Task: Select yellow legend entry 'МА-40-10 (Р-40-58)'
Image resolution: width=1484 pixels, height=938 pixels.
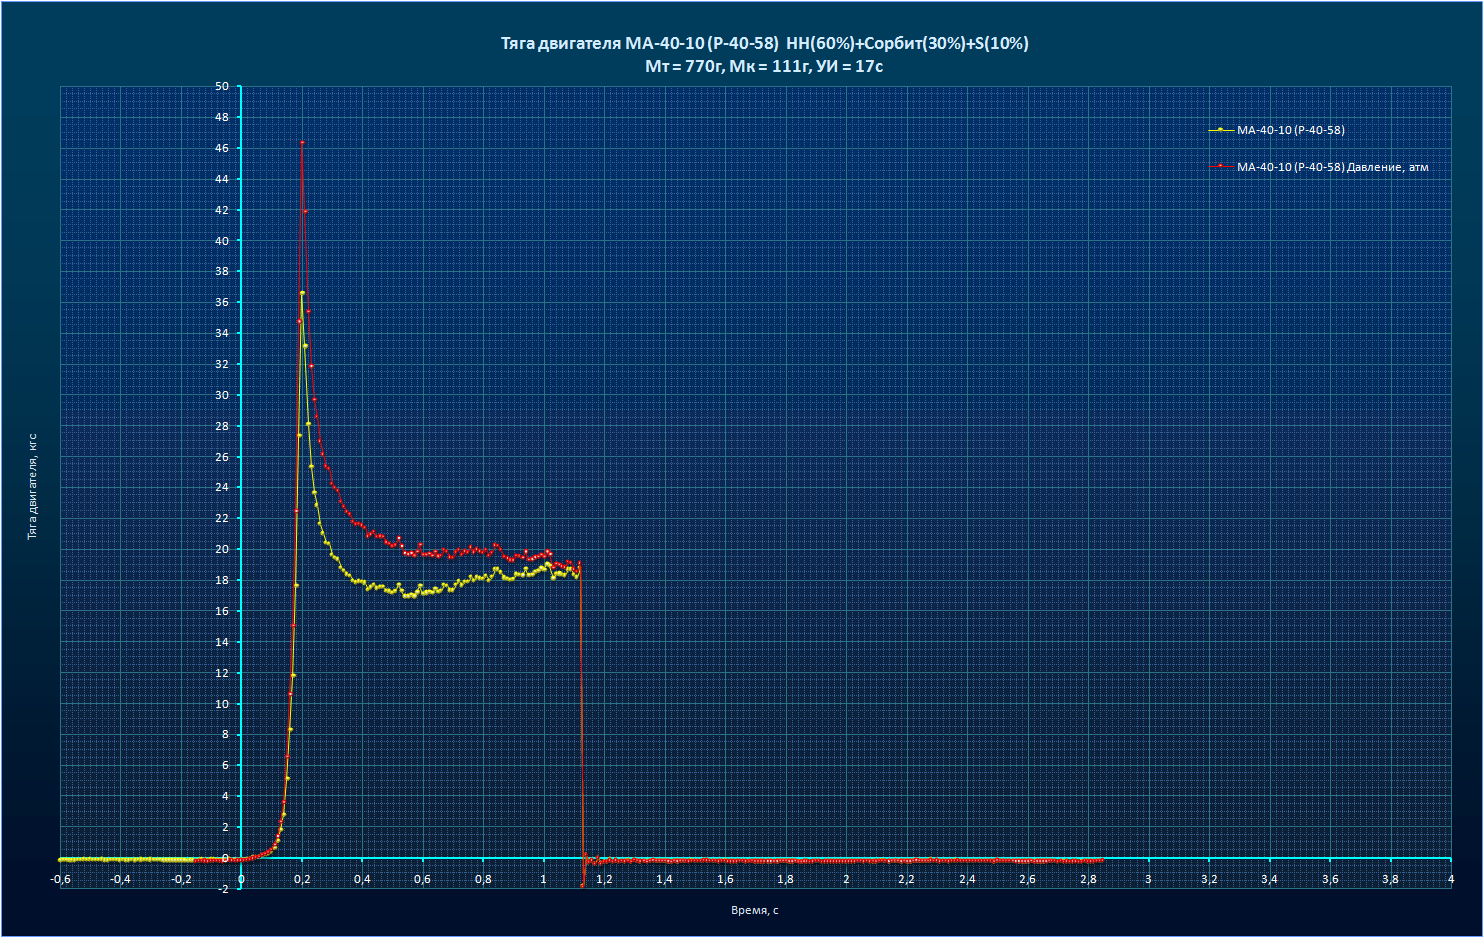Action: pyautogui.click(x=1290, y=130)
